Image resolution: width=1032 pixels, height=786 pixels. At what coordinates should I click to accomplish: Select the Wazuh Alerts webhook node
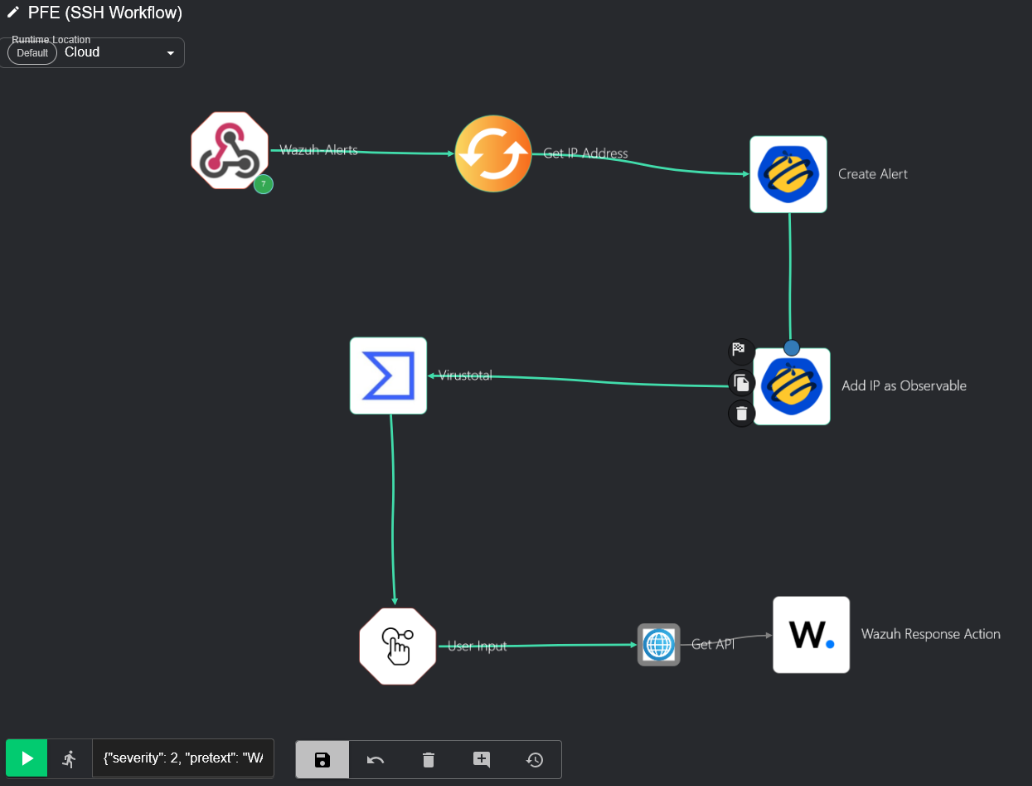point(230,151)
